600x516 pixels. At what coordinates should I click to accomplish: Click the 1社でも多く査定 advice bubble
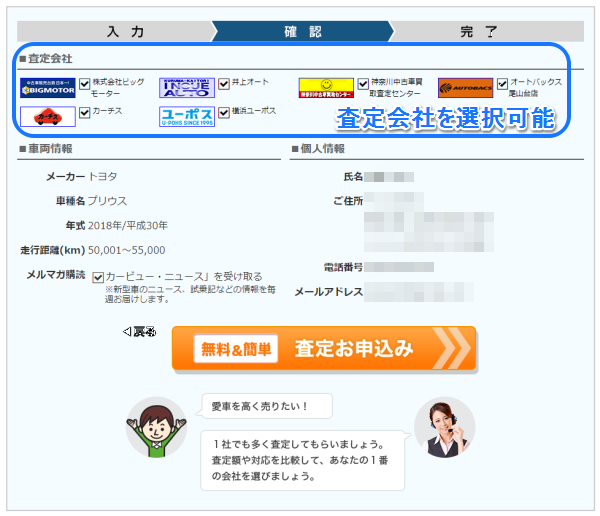pyautogui.click(x=303, y=460)
